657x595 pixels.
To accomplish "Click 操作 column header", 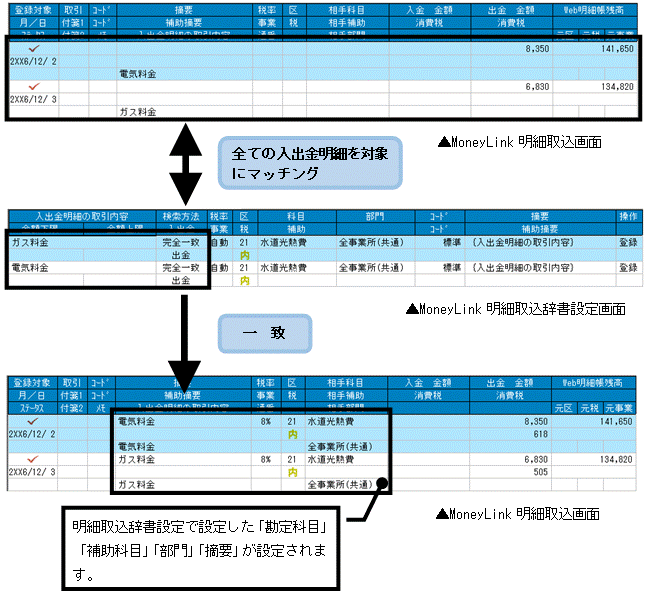I will coord(628,216).
